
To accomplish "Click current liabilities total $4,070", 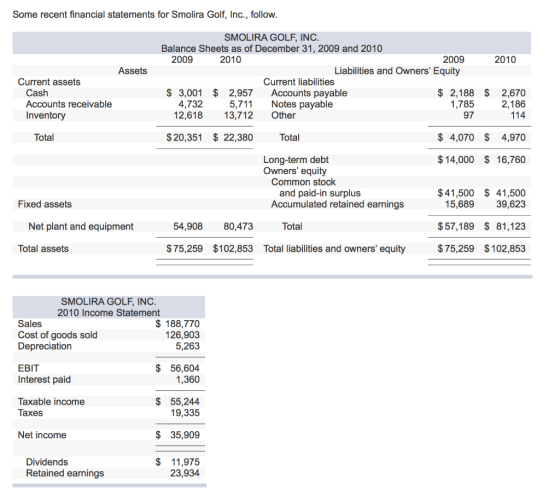I will [x=456, y=138].
